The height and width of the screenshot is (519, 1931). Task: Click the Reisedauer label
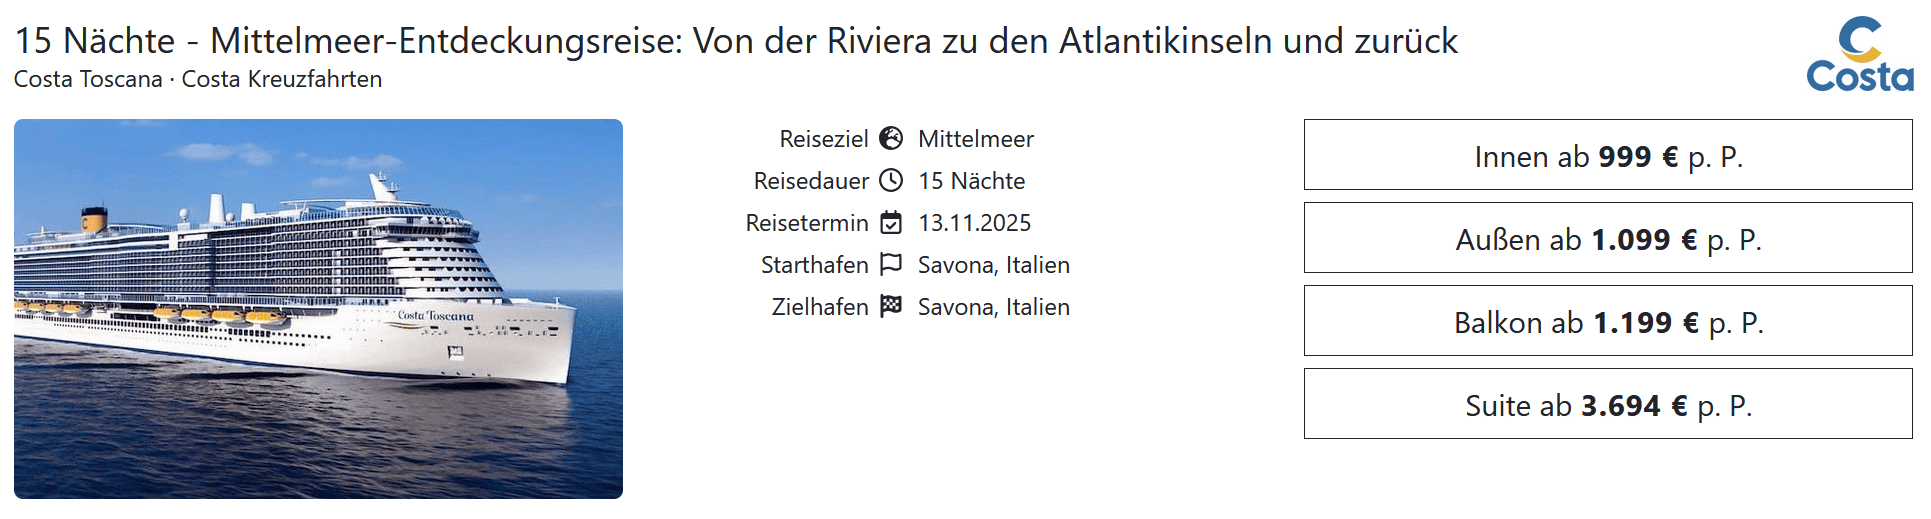click(811, 181)
